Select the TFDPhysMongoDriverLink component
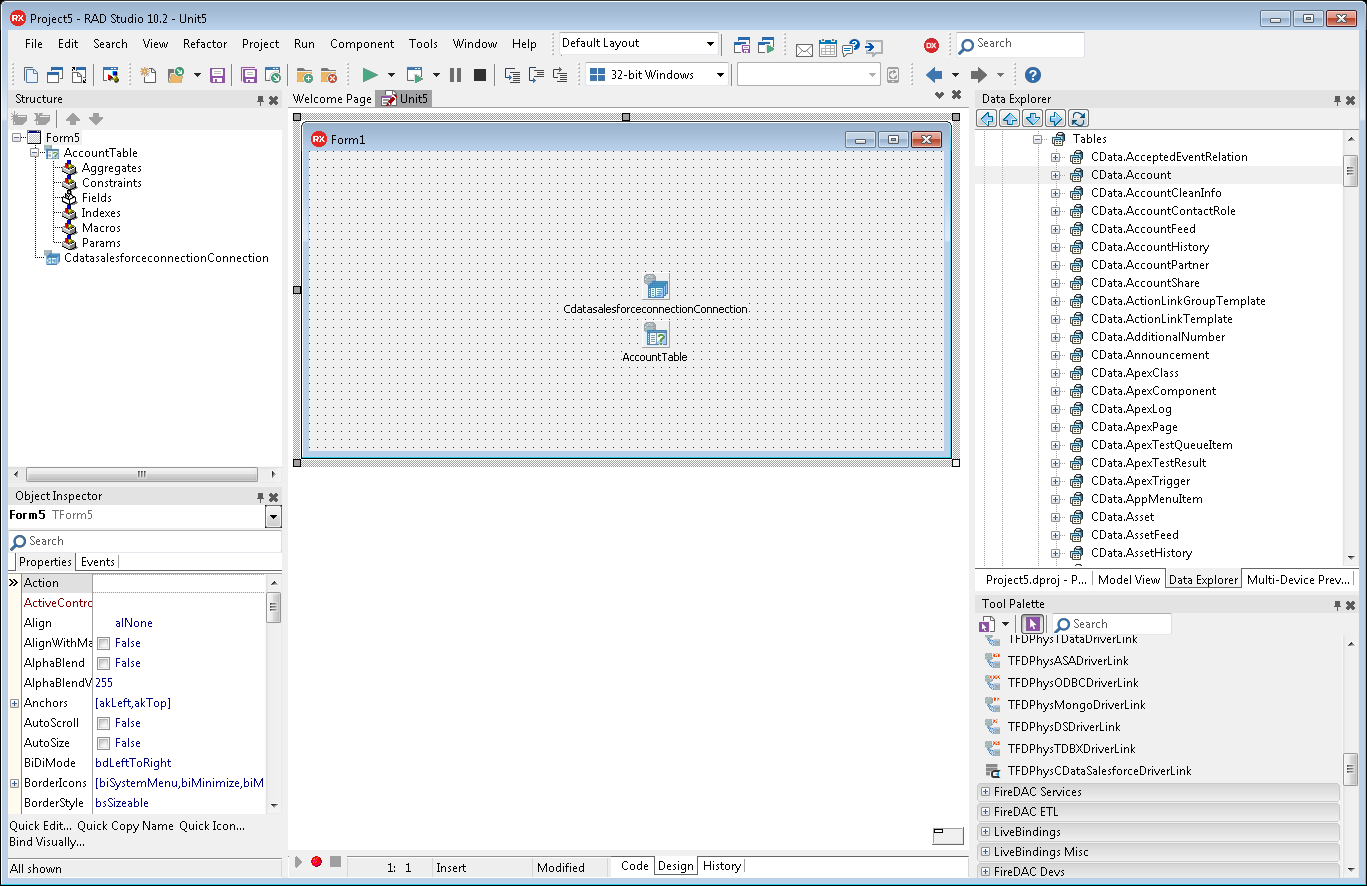The image size is (1367, 886). click(1076, 705)
